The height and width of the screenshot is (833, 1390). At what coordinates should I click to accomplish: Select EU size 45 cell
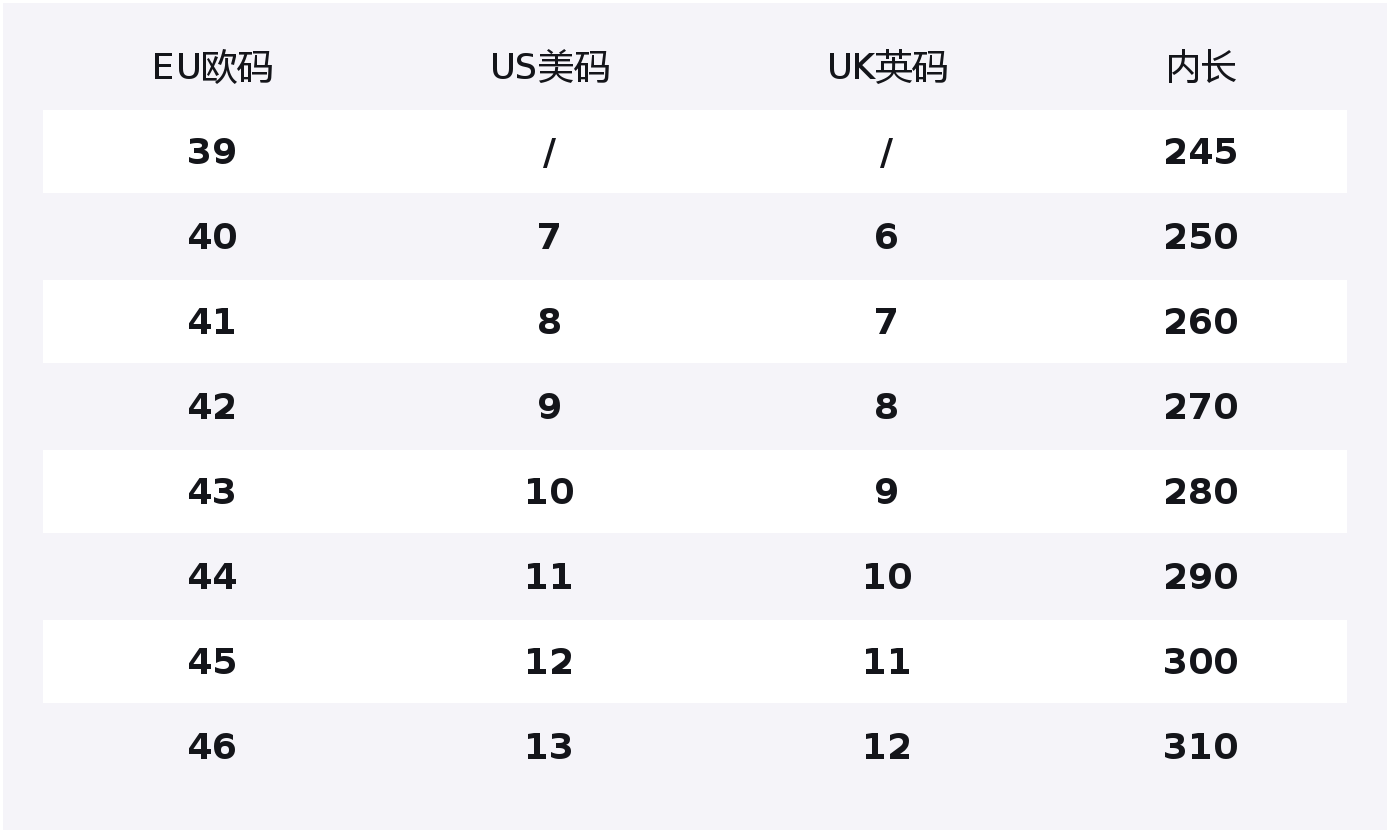point(212,662)
